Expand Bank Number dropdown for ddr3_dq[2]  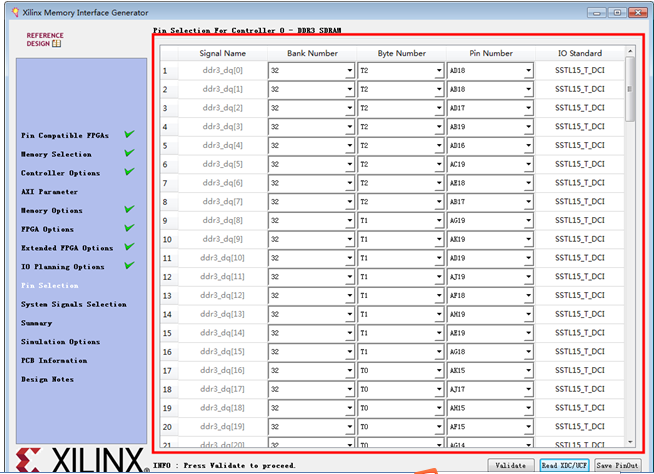tap(311, 108)
